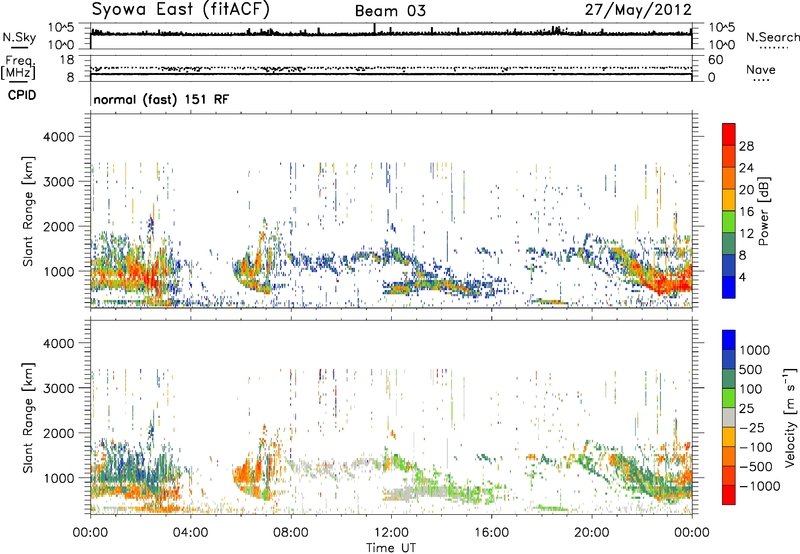
Task: Click the date '27/May/2012'
Action: 638,9
